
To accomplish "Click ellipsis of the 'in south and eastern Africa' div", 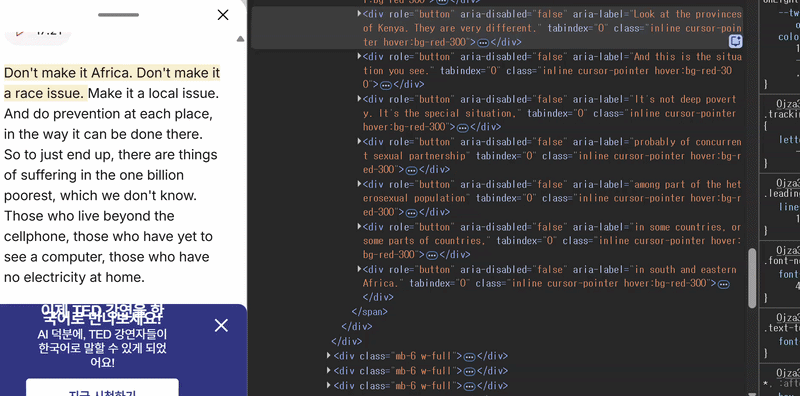I will click(723, 284).
